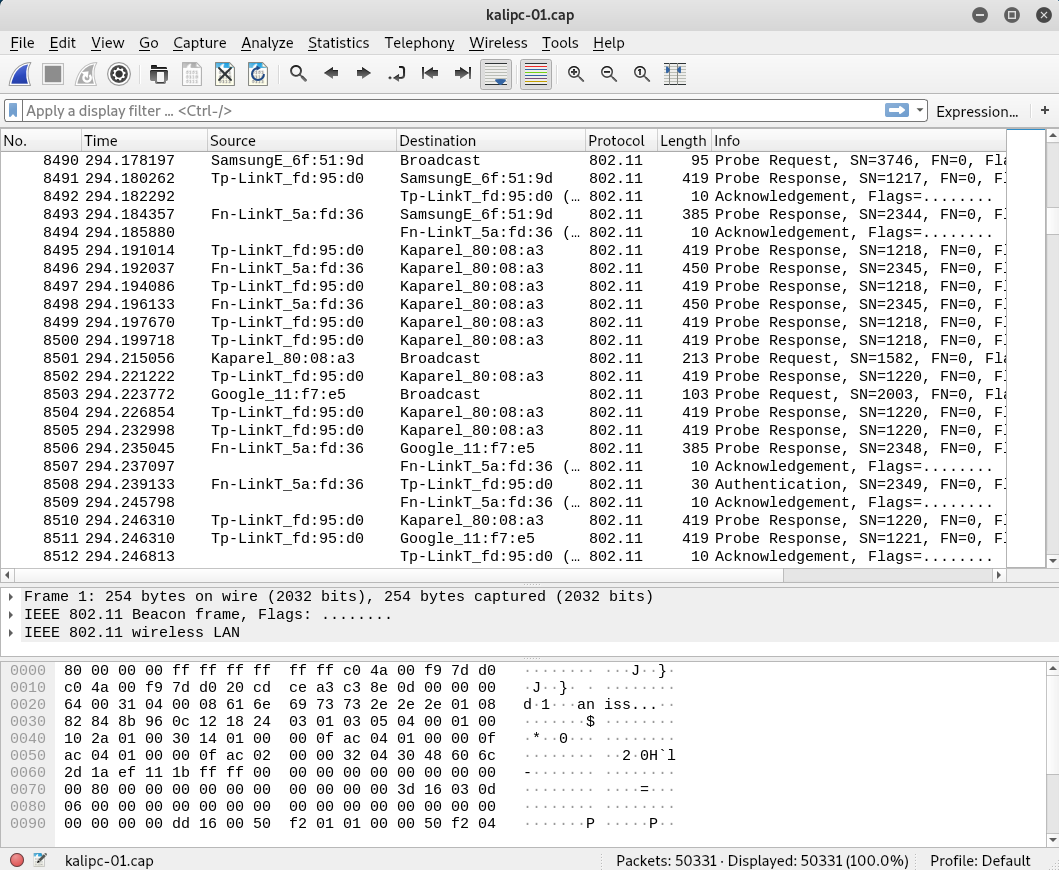Sort by the Length column header
This screenshot has width=1059, height=870.
pos(683,140)
